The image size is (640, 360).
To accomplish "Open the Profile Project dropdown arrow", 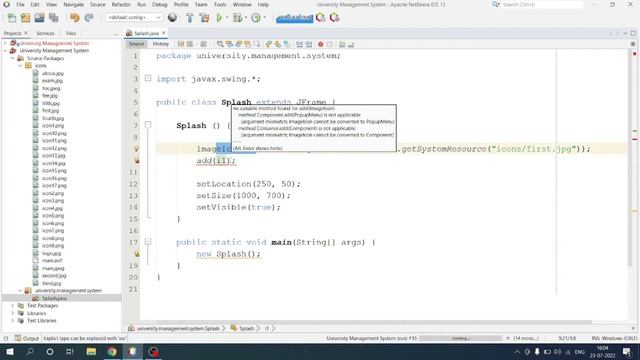I will pyautogui.click(x=264, y=18).
